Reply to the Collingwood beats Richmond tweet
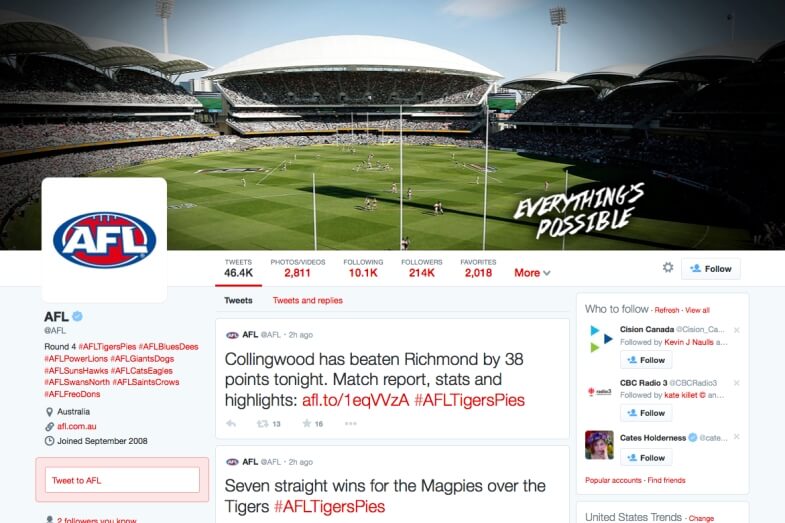 231,423
